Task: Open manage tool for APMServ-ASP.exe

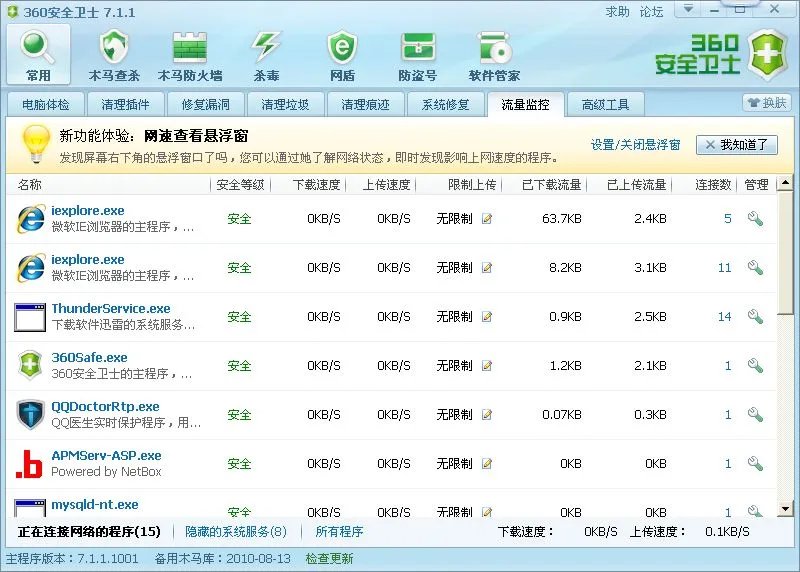Action: (x=755, y=464)
